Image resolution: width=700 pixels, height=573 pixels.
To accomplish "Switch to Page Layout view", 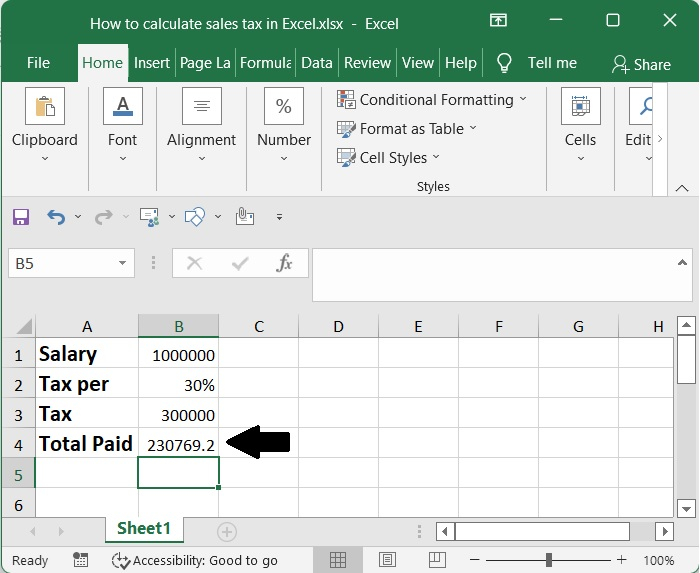I will (x=385, y=560).
